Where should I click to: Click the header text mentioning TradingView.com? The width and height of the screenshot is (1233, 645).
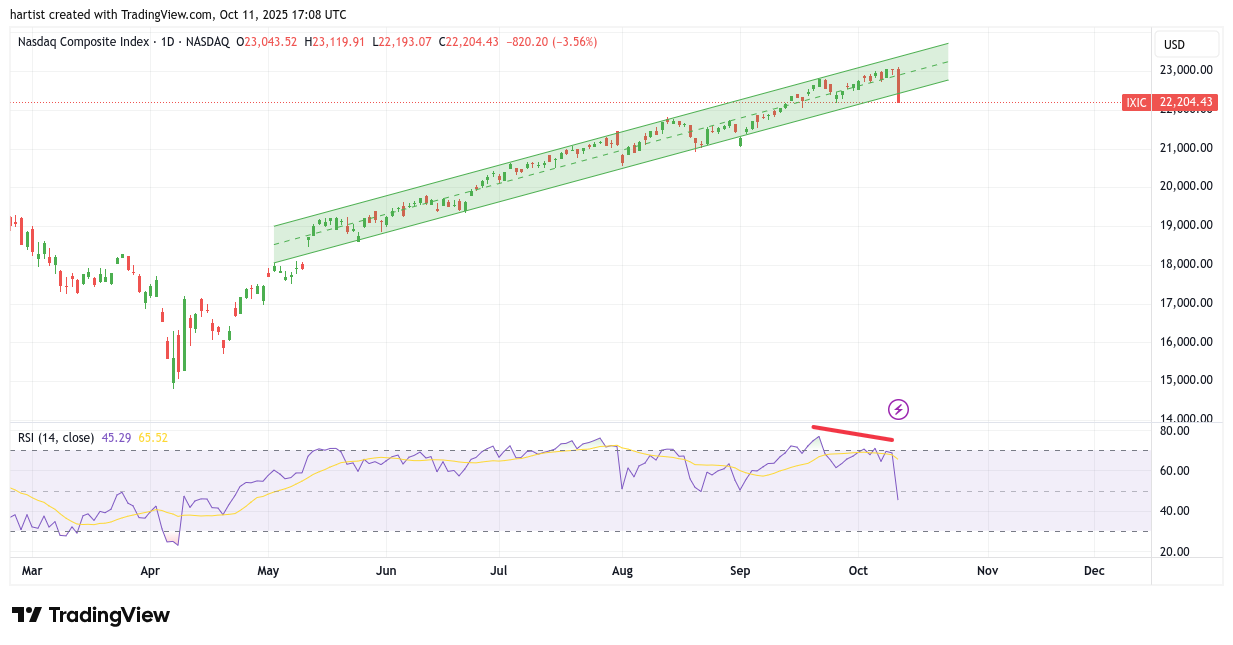pos(179,14)
